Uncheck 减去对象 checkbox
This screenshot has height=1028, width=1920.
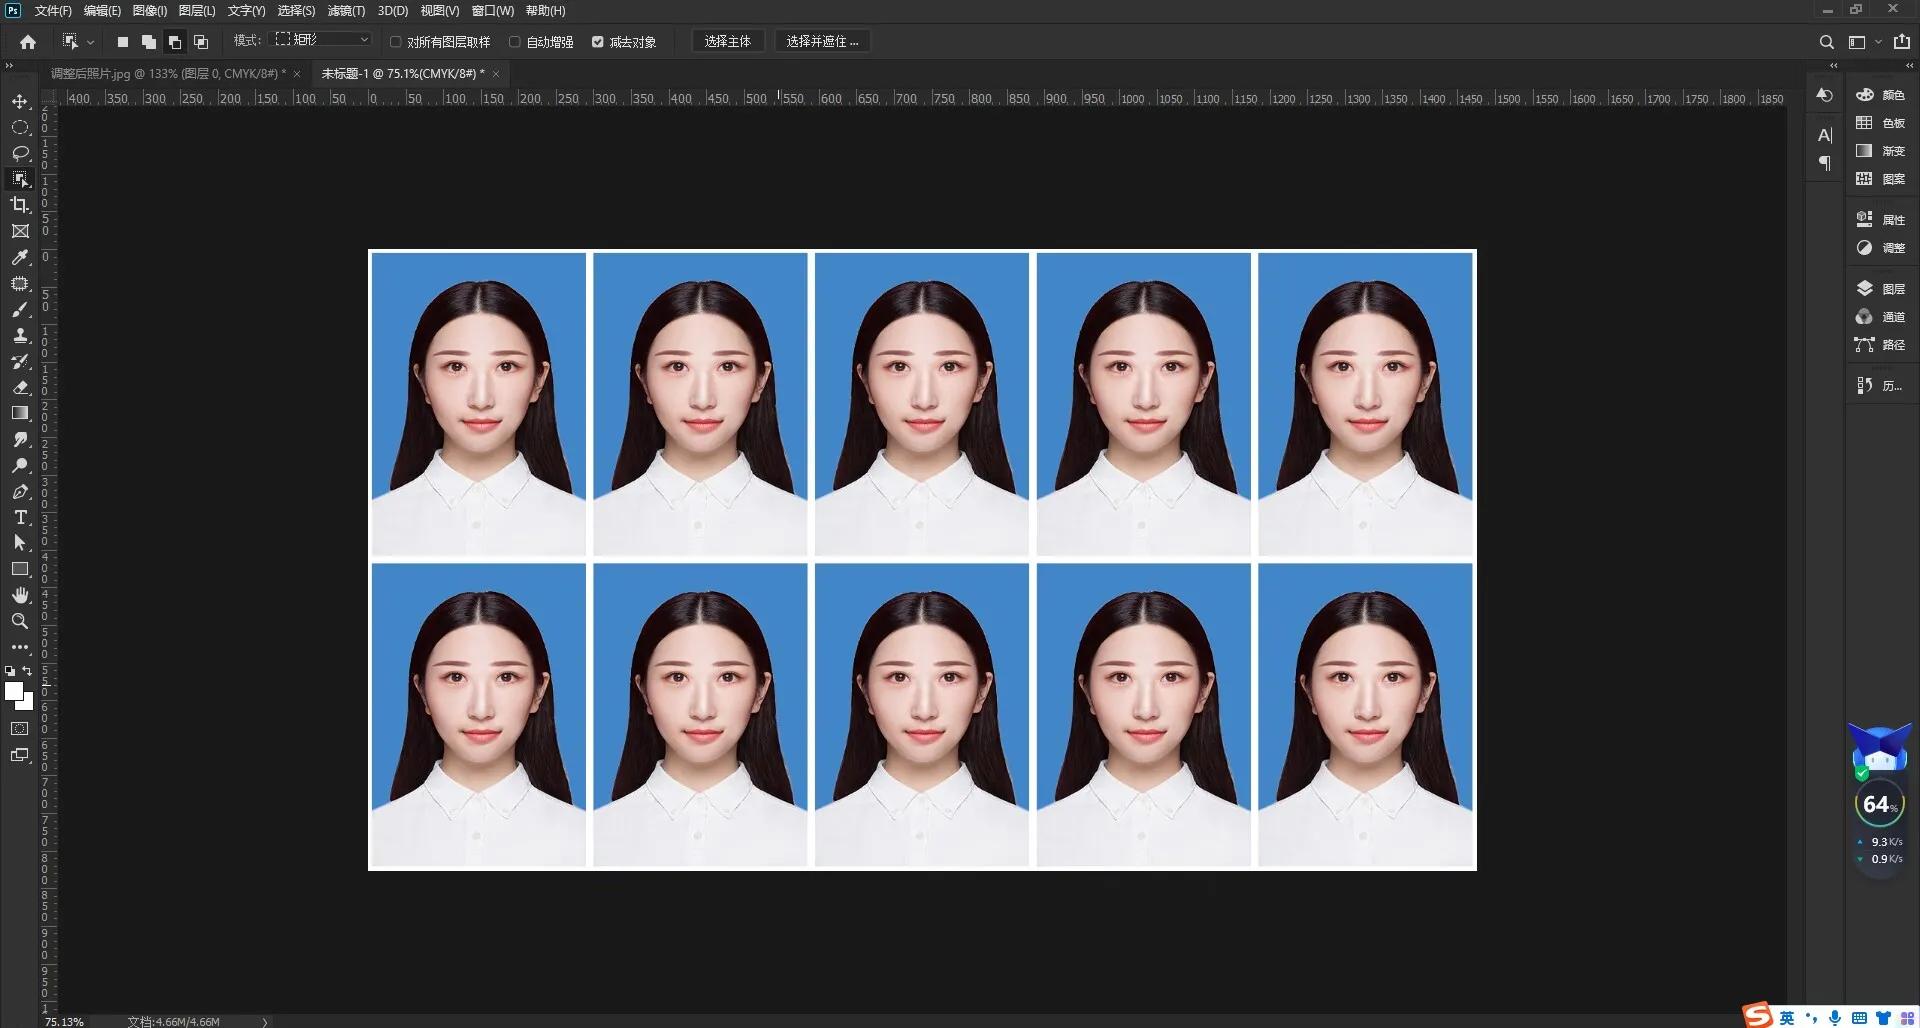598,42
